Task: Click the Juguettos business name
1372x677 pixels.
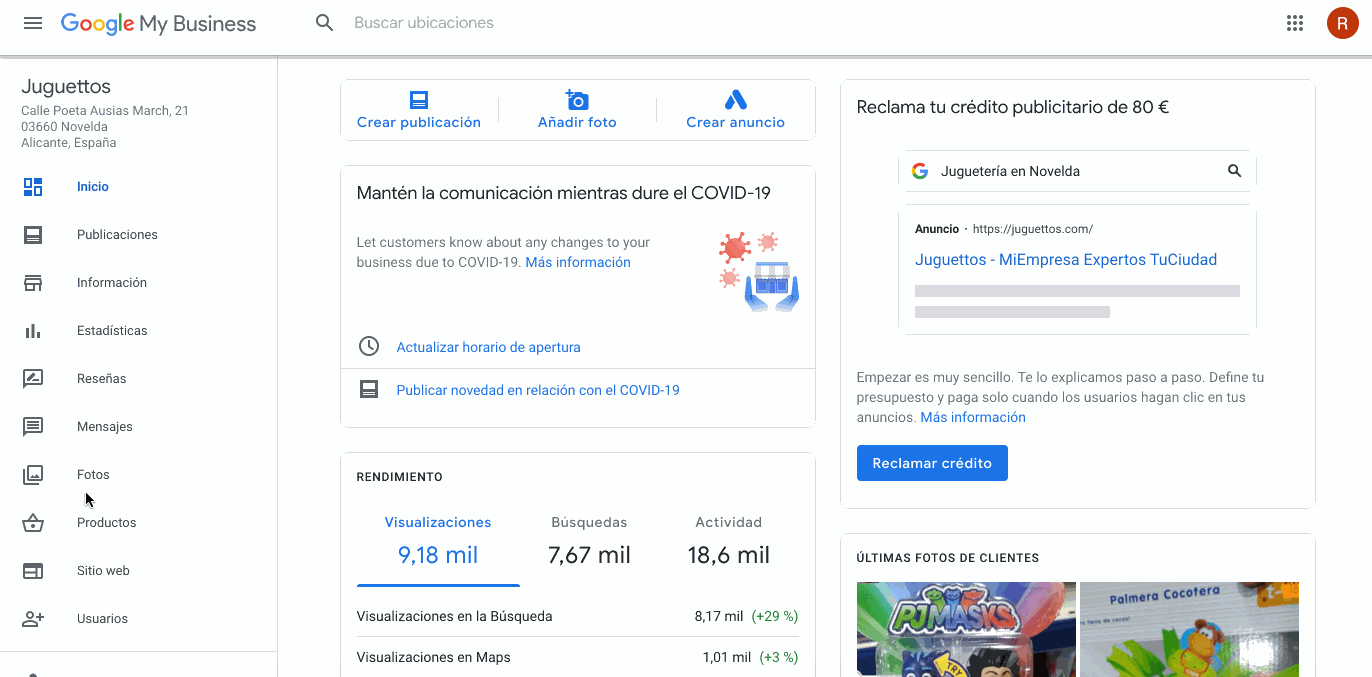Action: [x=66, y=87]
